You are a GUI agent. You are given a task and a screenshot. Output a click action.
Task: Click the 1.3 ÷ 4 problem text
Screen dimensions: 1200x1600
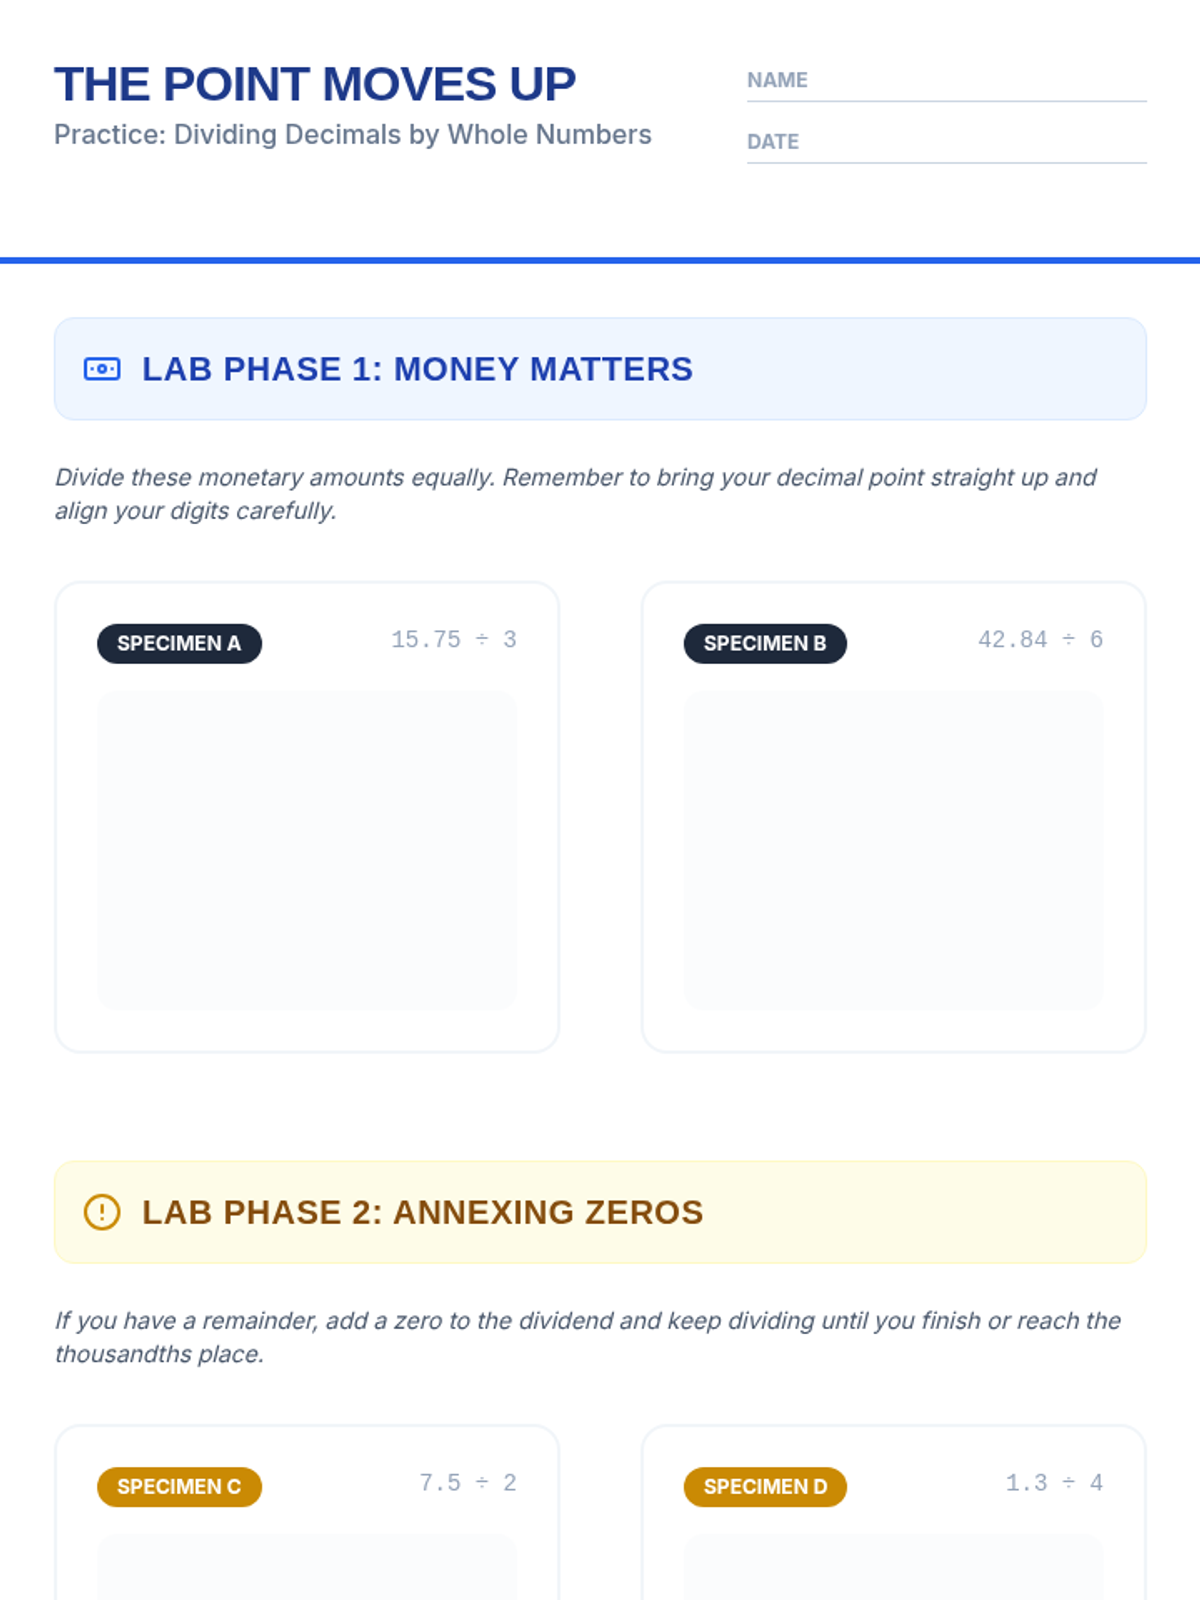point(1054,1483)
